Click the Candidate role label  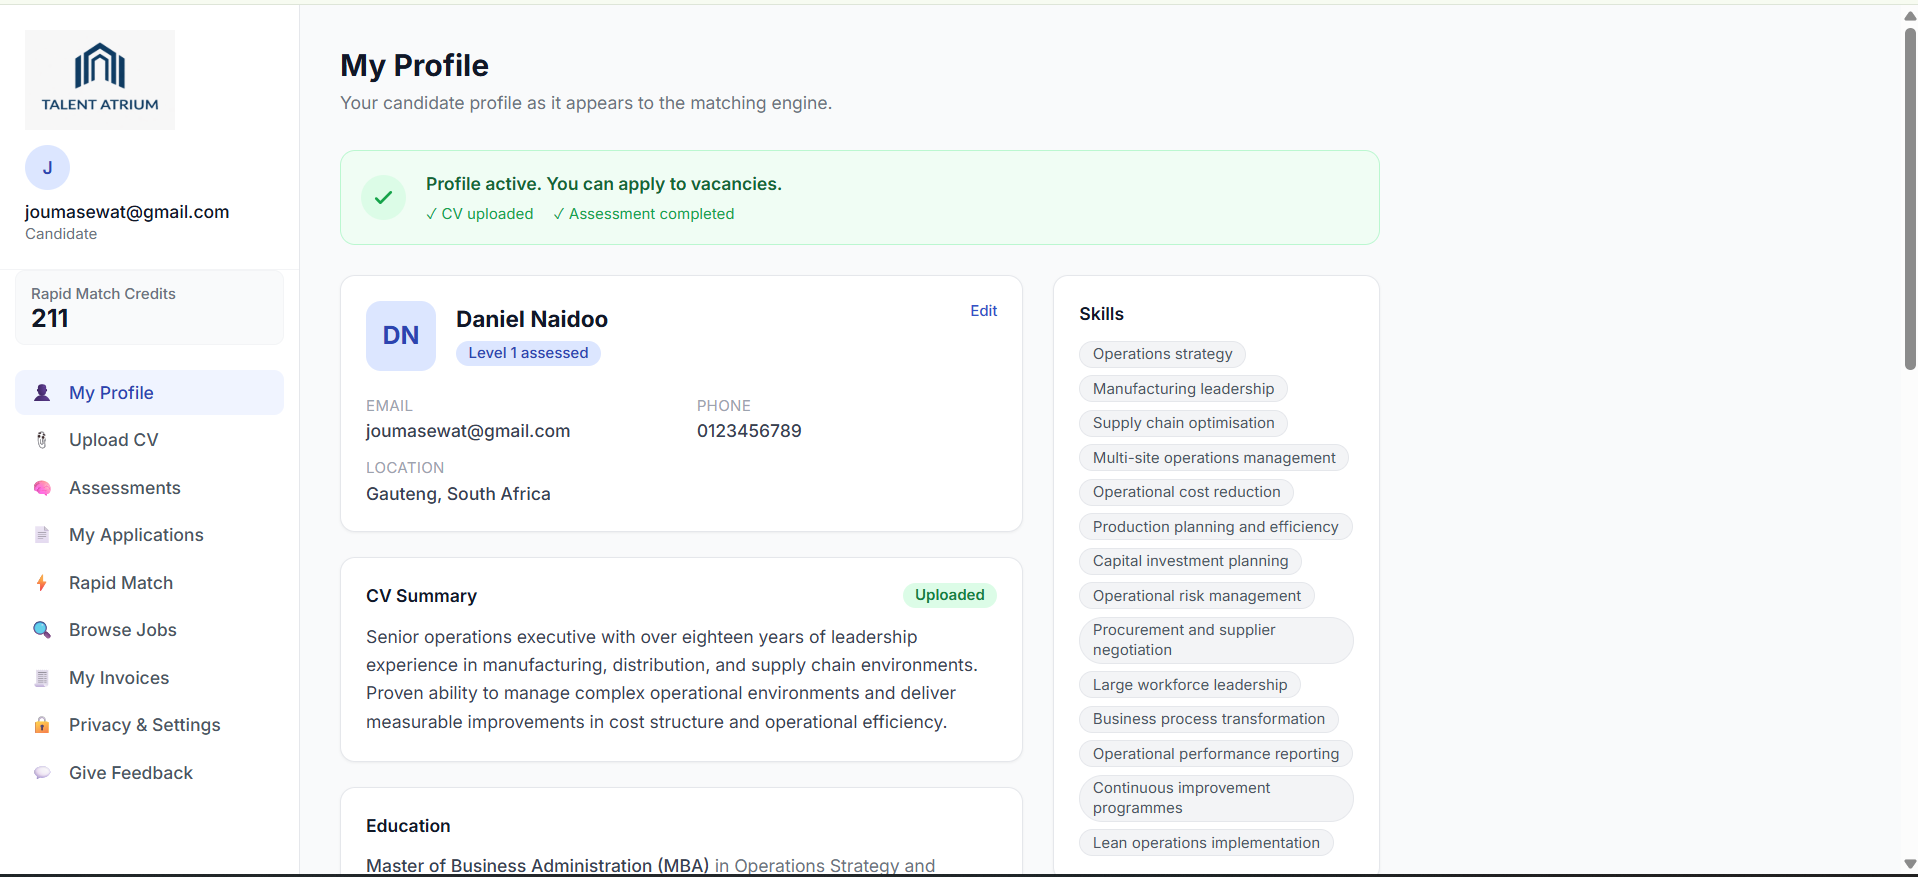(61, 234)
